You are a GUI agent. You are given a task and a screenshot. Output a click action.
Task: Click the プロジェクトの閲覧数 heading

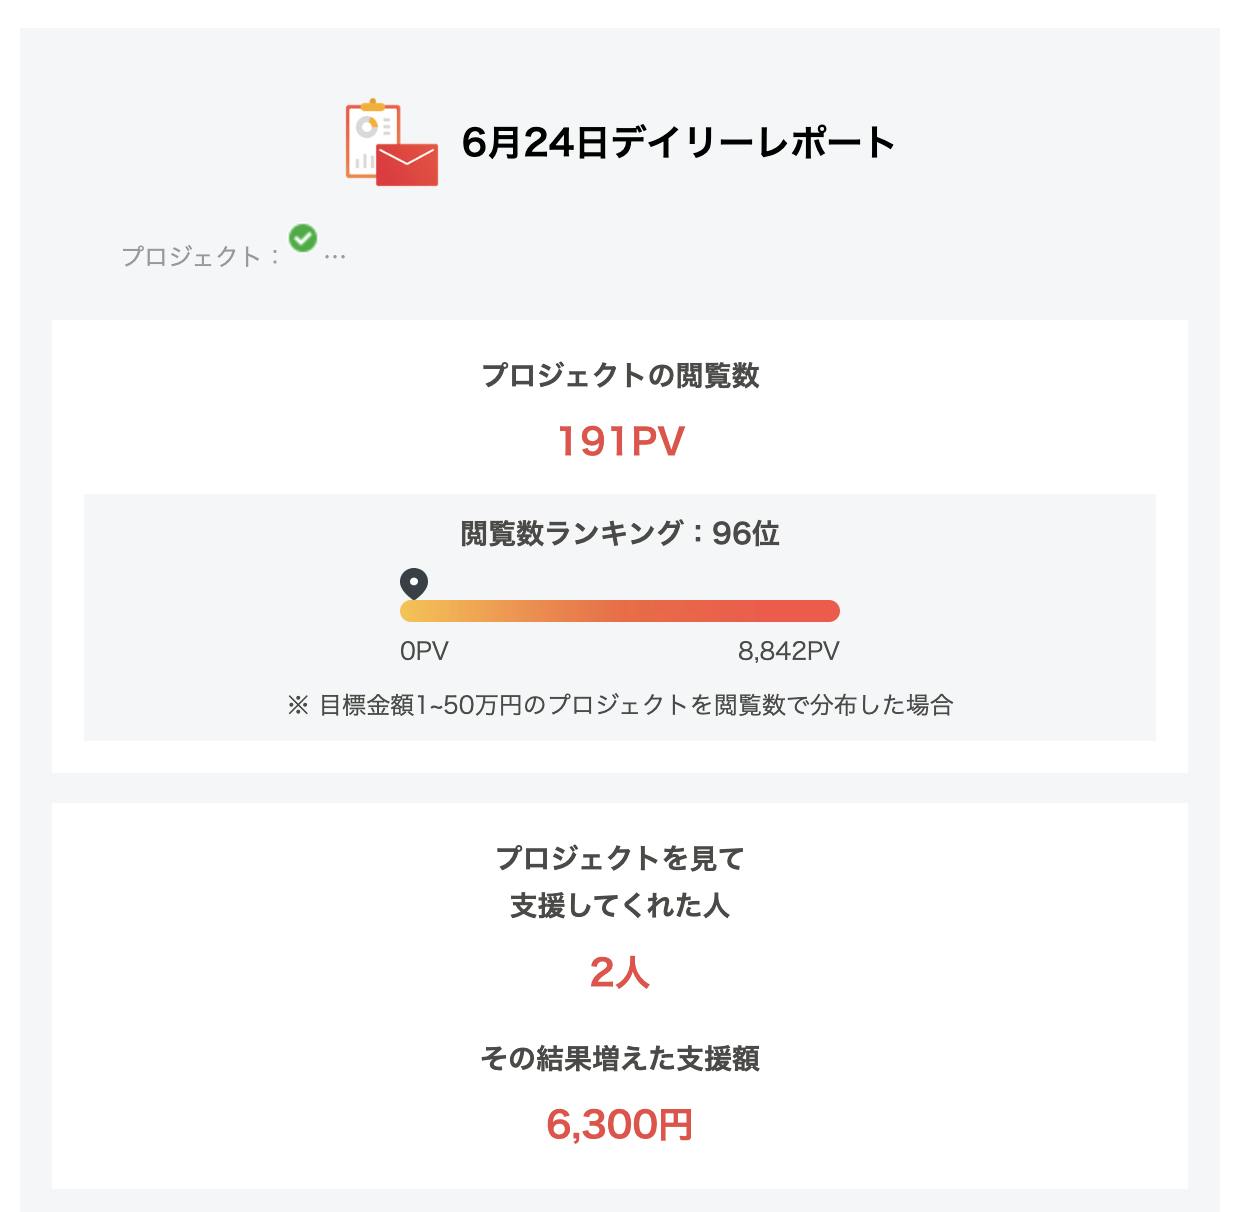[x=620, y=376]
